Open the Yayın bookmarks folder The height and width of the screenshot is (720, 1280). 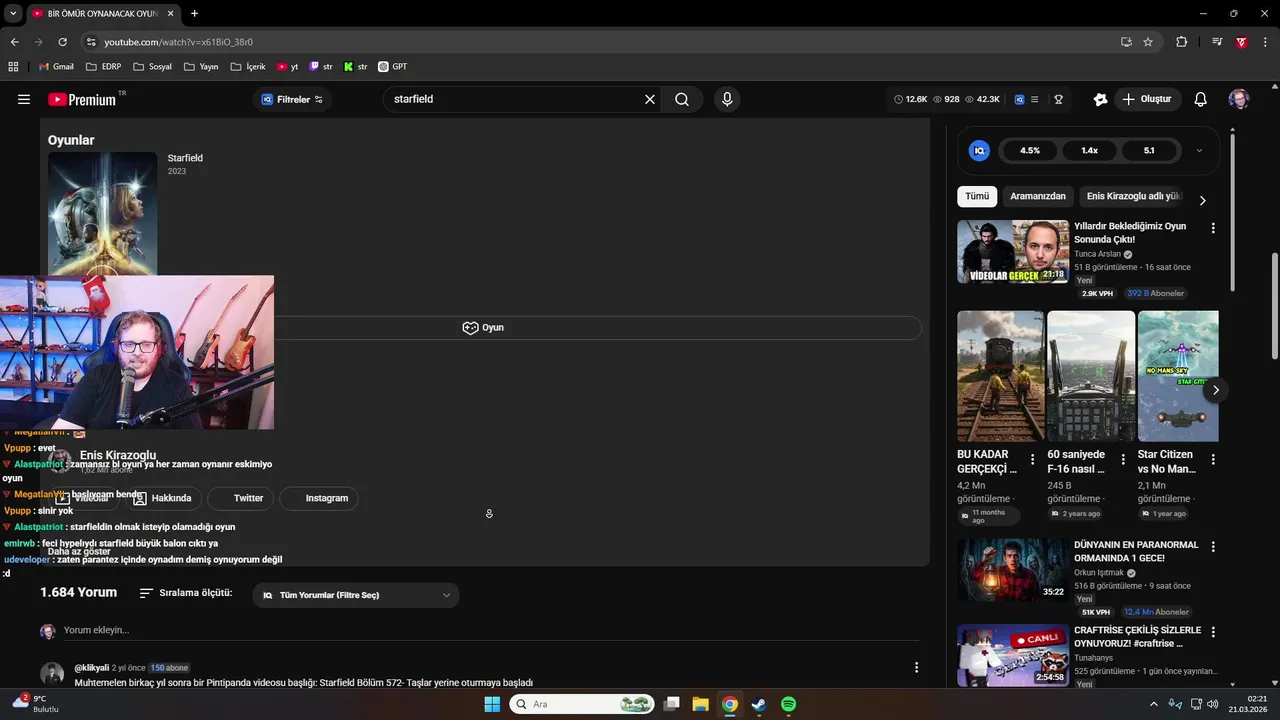201,67
